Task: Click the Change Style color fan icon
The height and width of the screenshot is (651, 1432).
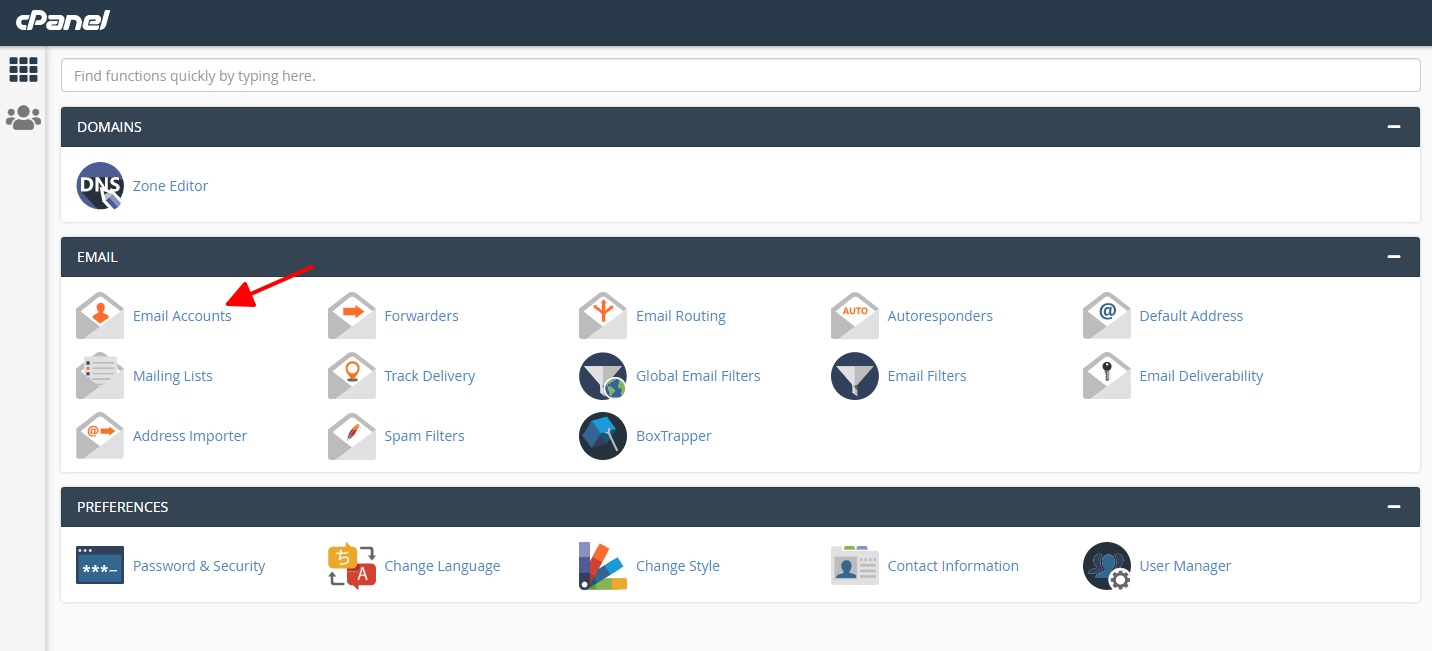Action: click(603, 566)
